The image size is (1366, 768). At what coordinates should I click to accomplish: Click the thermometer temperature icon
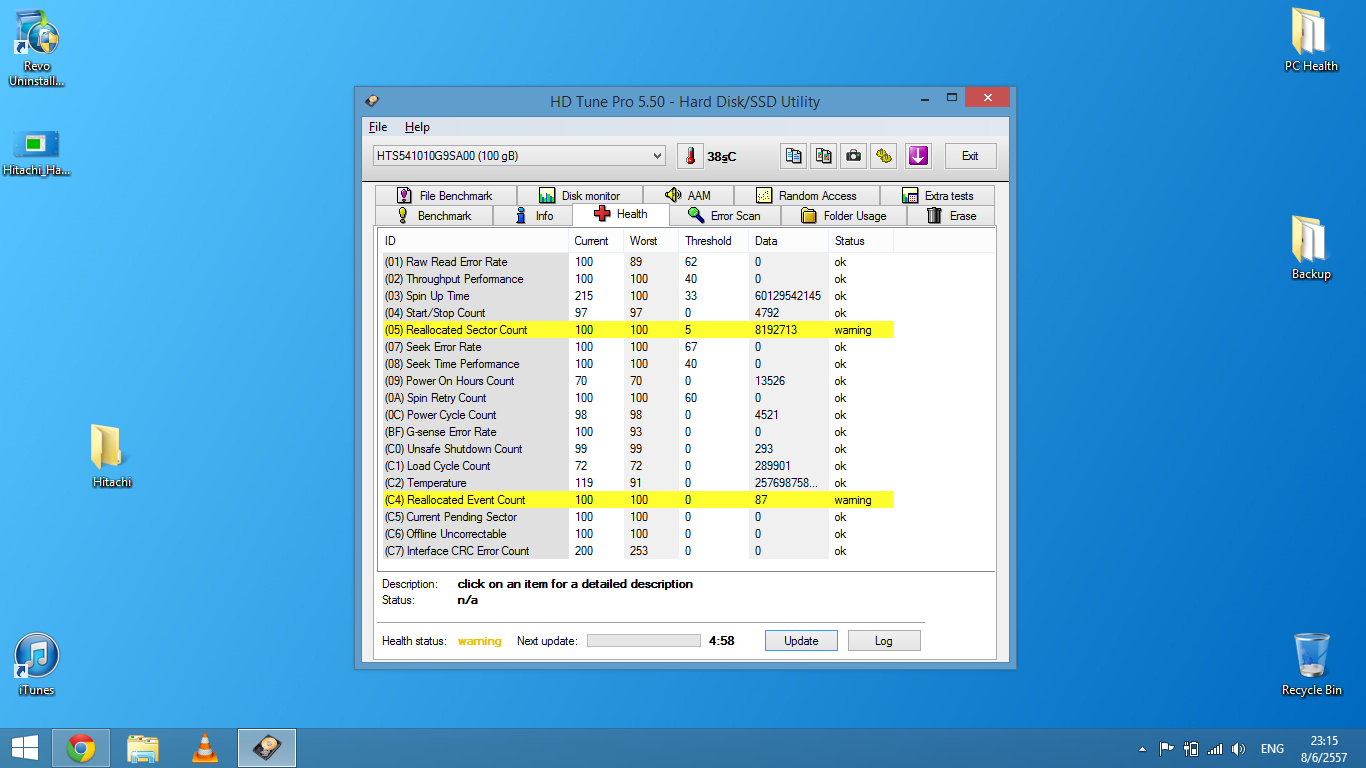click(690, 156)
